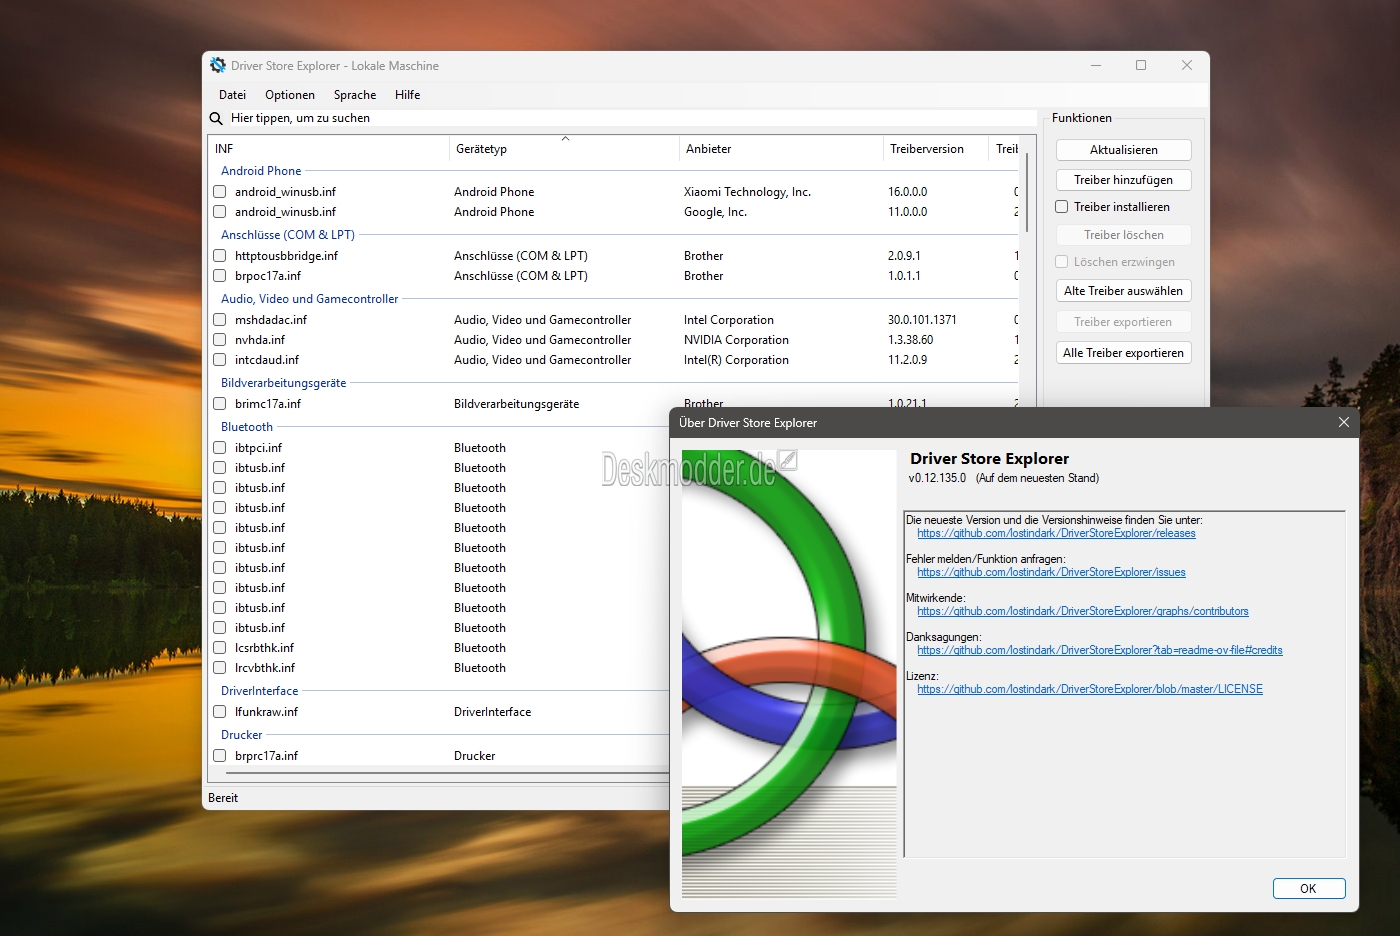Click the Driver Store Explorer title bar icon
Image resolution: width=1400 pixels, height=936 pixels.
218,66
